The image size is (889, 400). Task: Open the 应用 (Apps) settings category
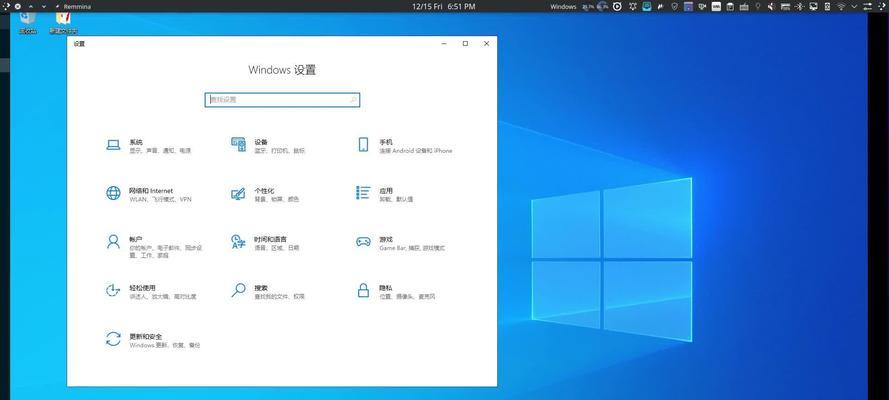coord(384,194)
